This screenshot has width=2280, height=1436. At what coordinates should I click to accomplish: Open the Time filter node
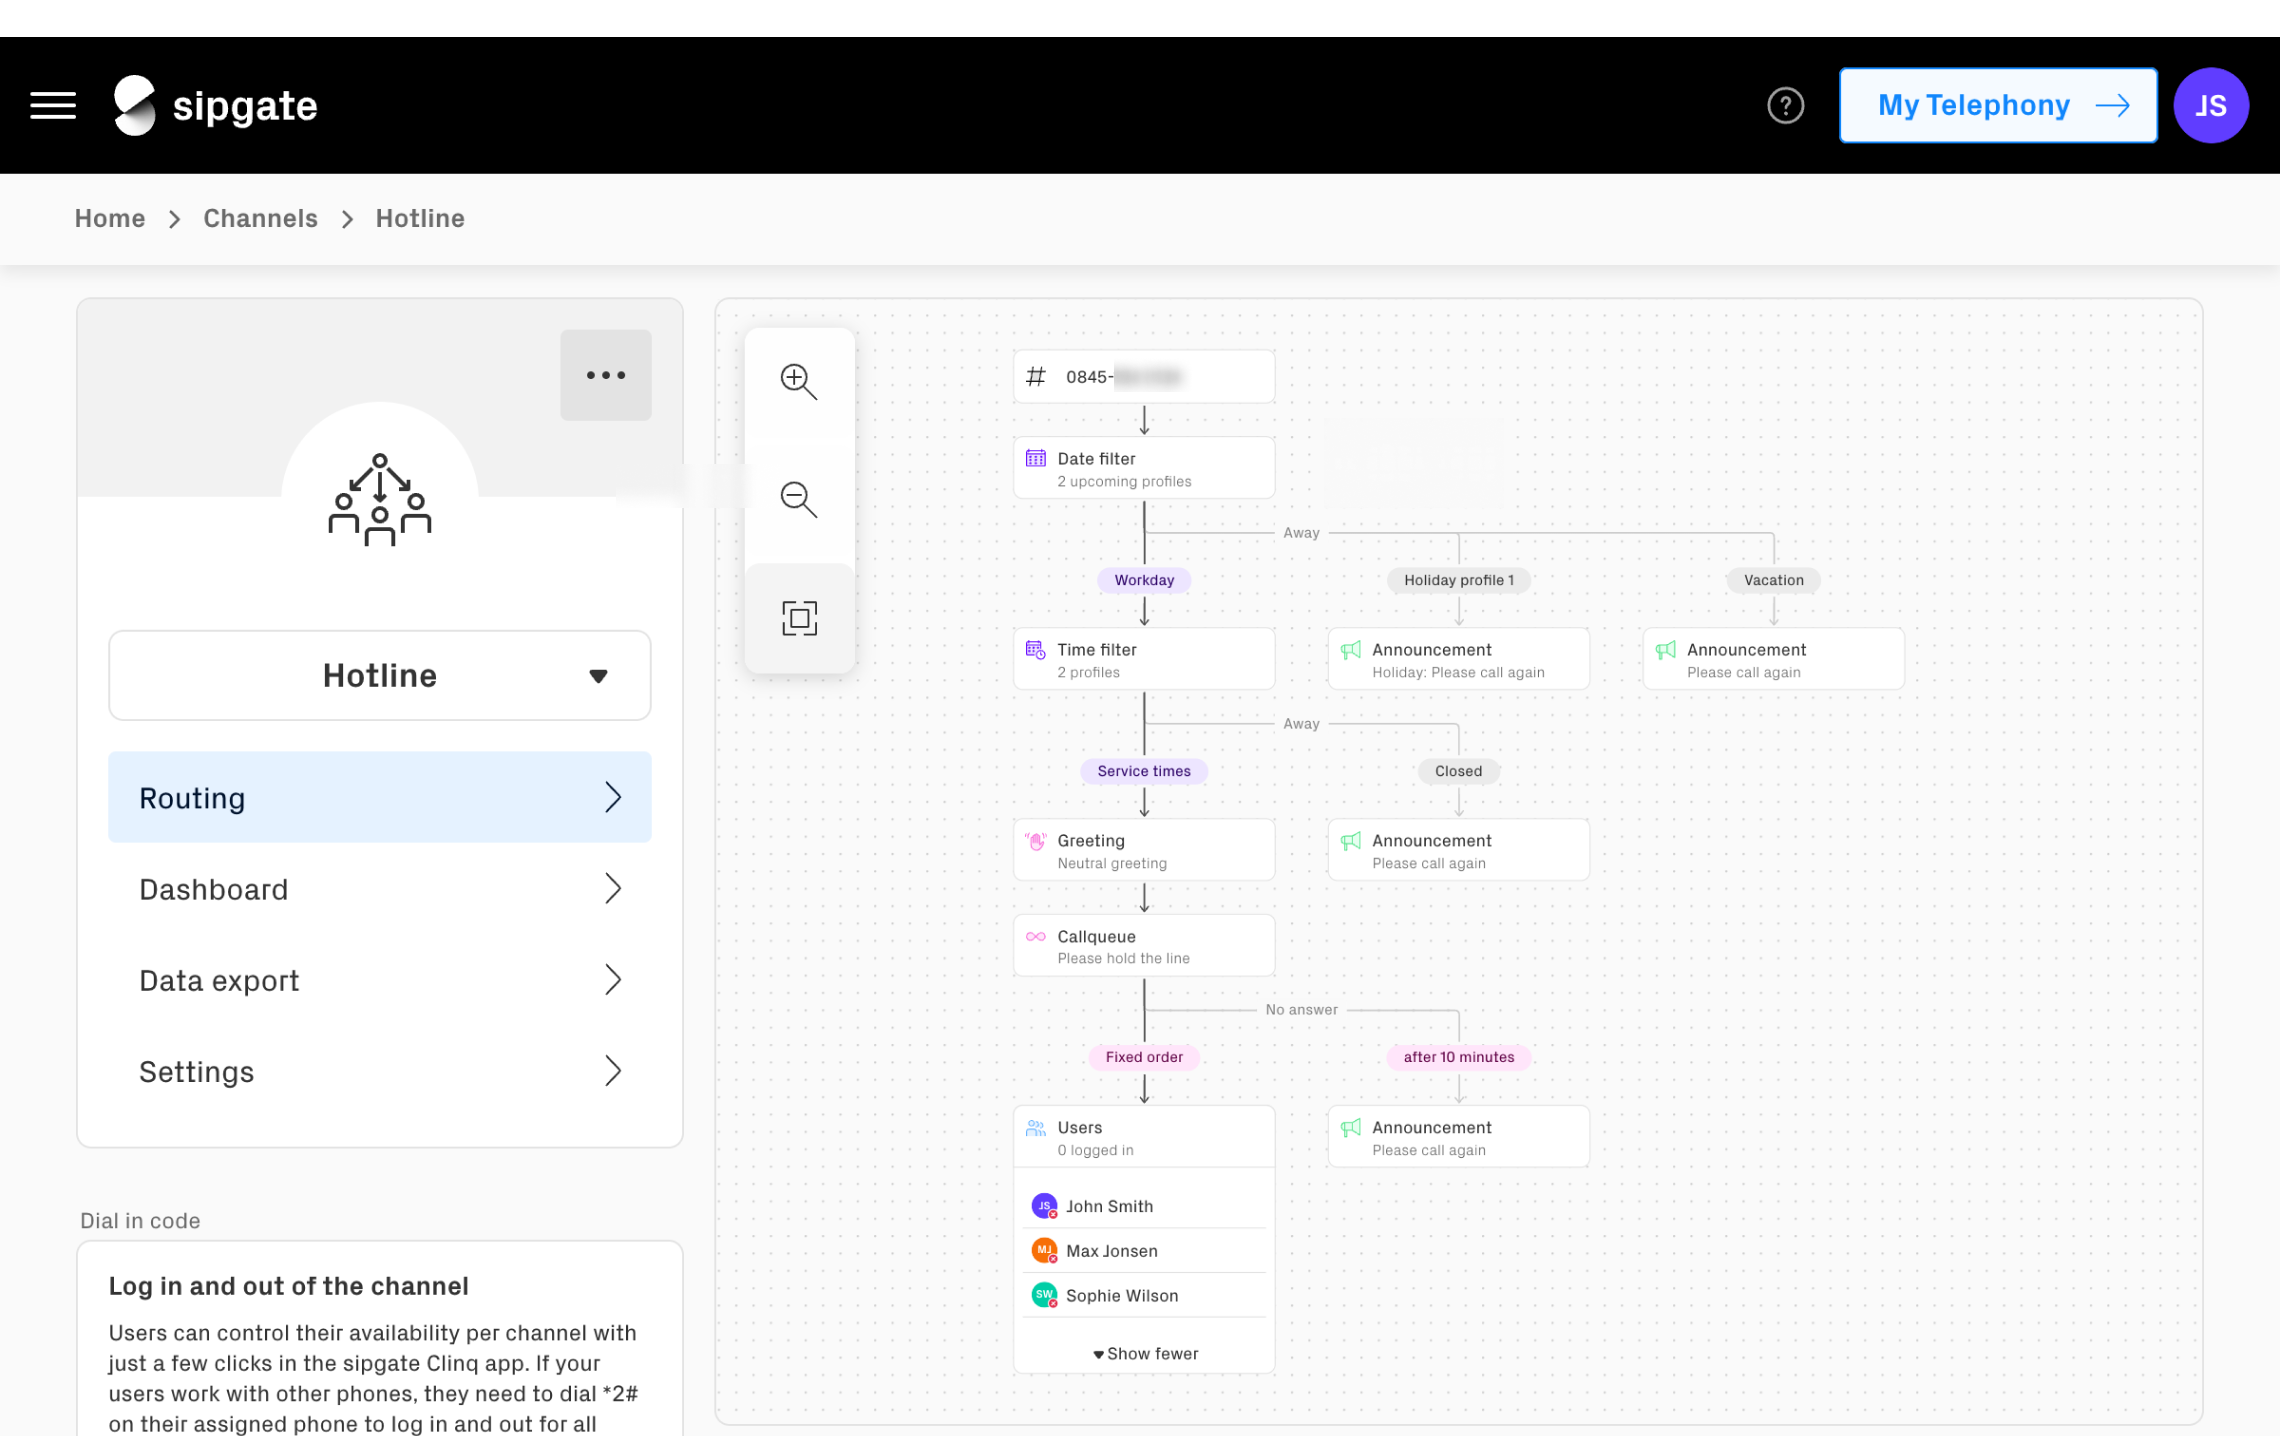click(1144, 659)
